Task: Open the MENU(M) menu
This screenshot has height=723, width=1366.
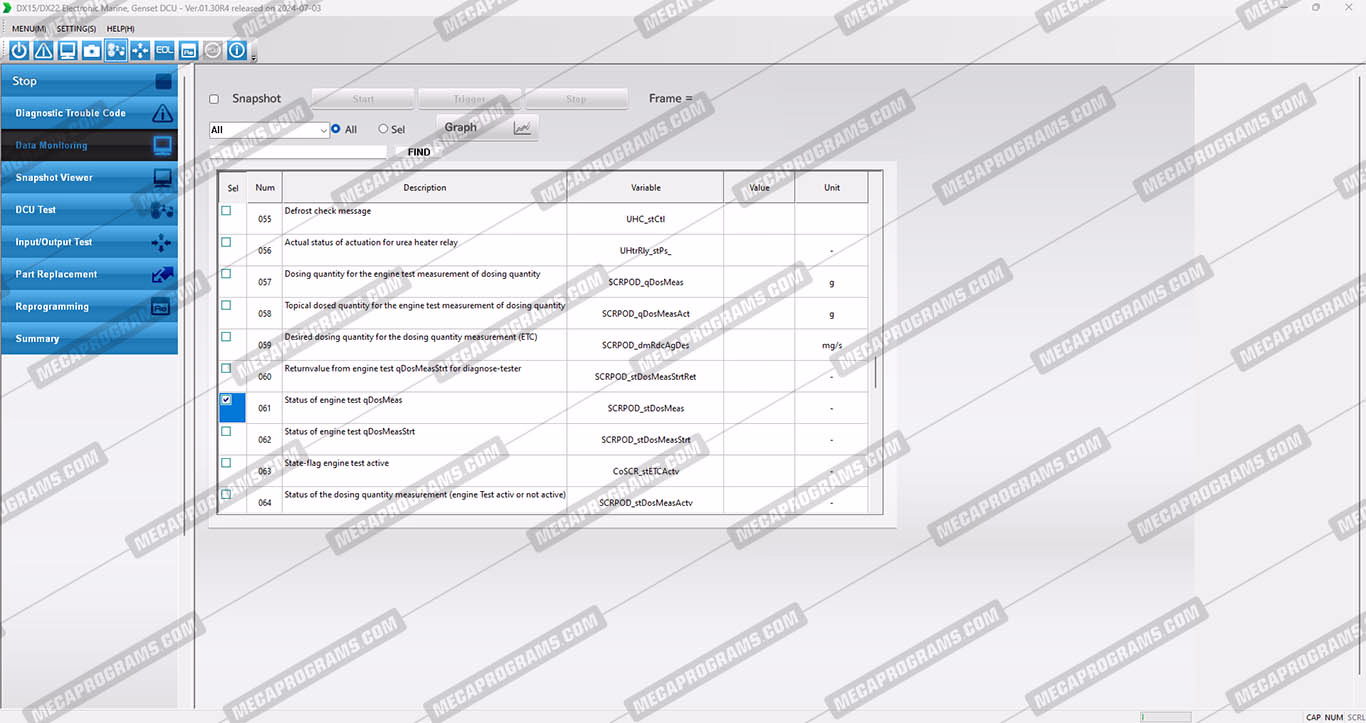Action: 29,29
